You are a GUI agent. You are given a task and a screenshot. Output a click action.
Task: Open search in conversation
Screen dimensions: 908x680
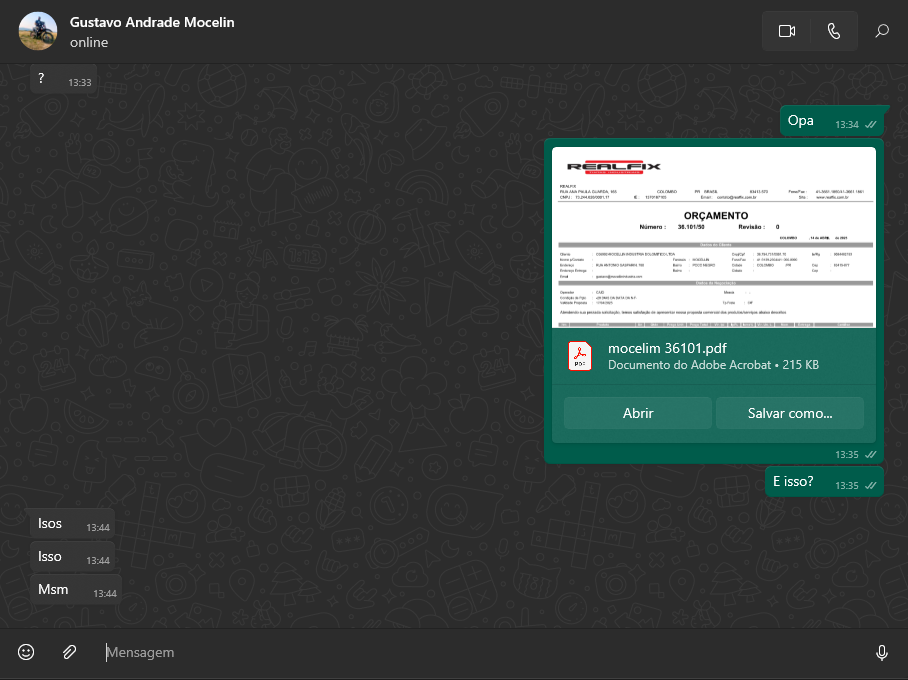pos(882,31)
